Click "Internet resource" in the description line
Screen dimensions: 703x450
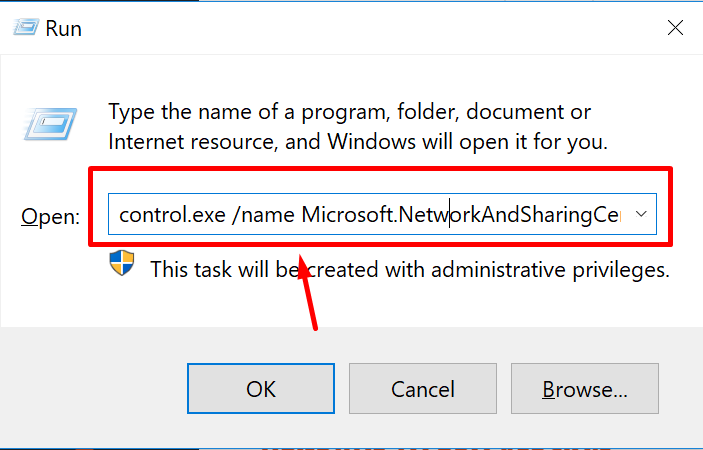coord(191,142)
